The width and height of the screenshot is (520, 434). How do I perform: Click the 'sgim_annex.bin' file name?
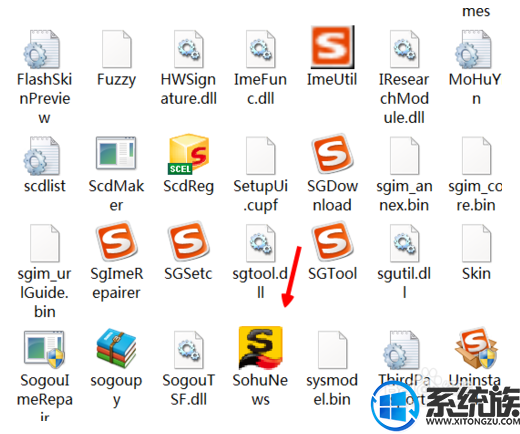point(404,196)
